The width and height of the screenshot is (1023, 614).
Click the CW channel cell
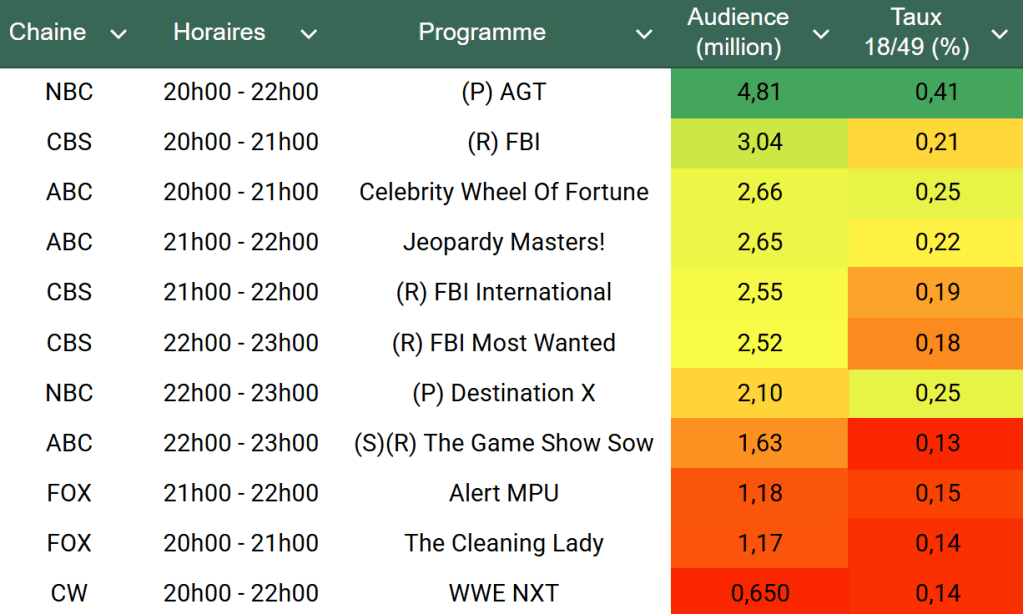(x=69, y=593)
